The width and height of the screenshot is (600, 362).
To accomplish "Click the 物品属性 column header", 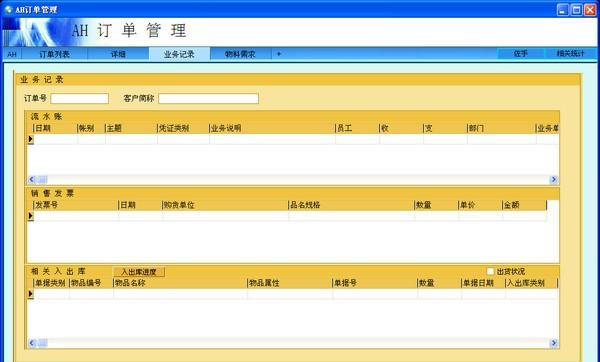I will coord(290,283).
